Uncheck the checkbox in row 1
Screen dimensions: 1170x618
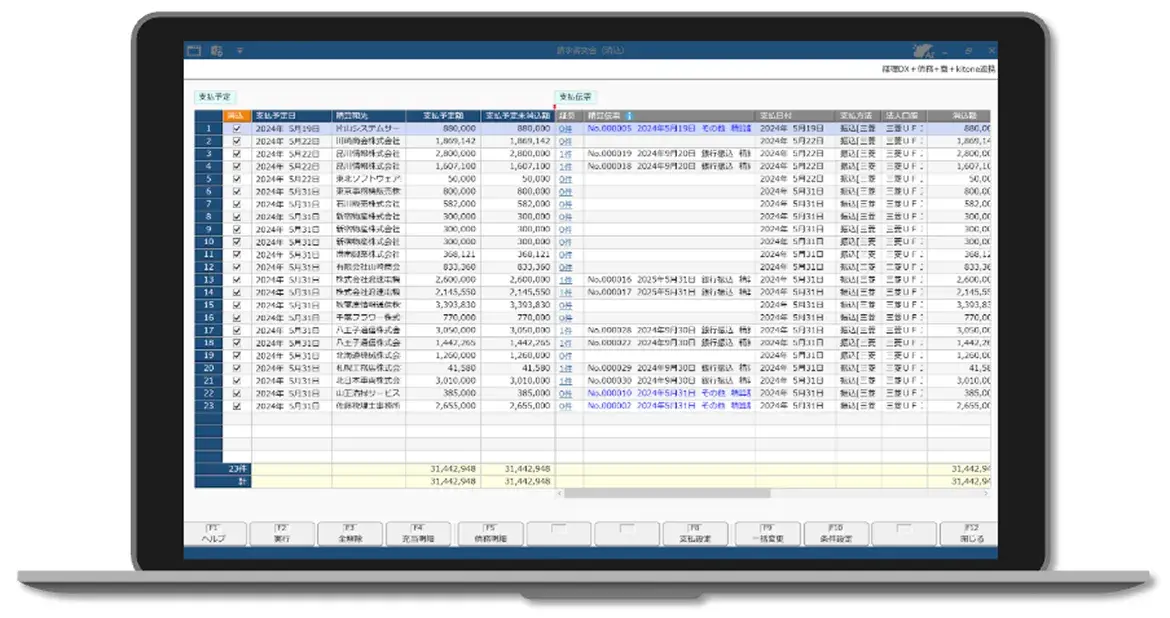click(236, 129)
